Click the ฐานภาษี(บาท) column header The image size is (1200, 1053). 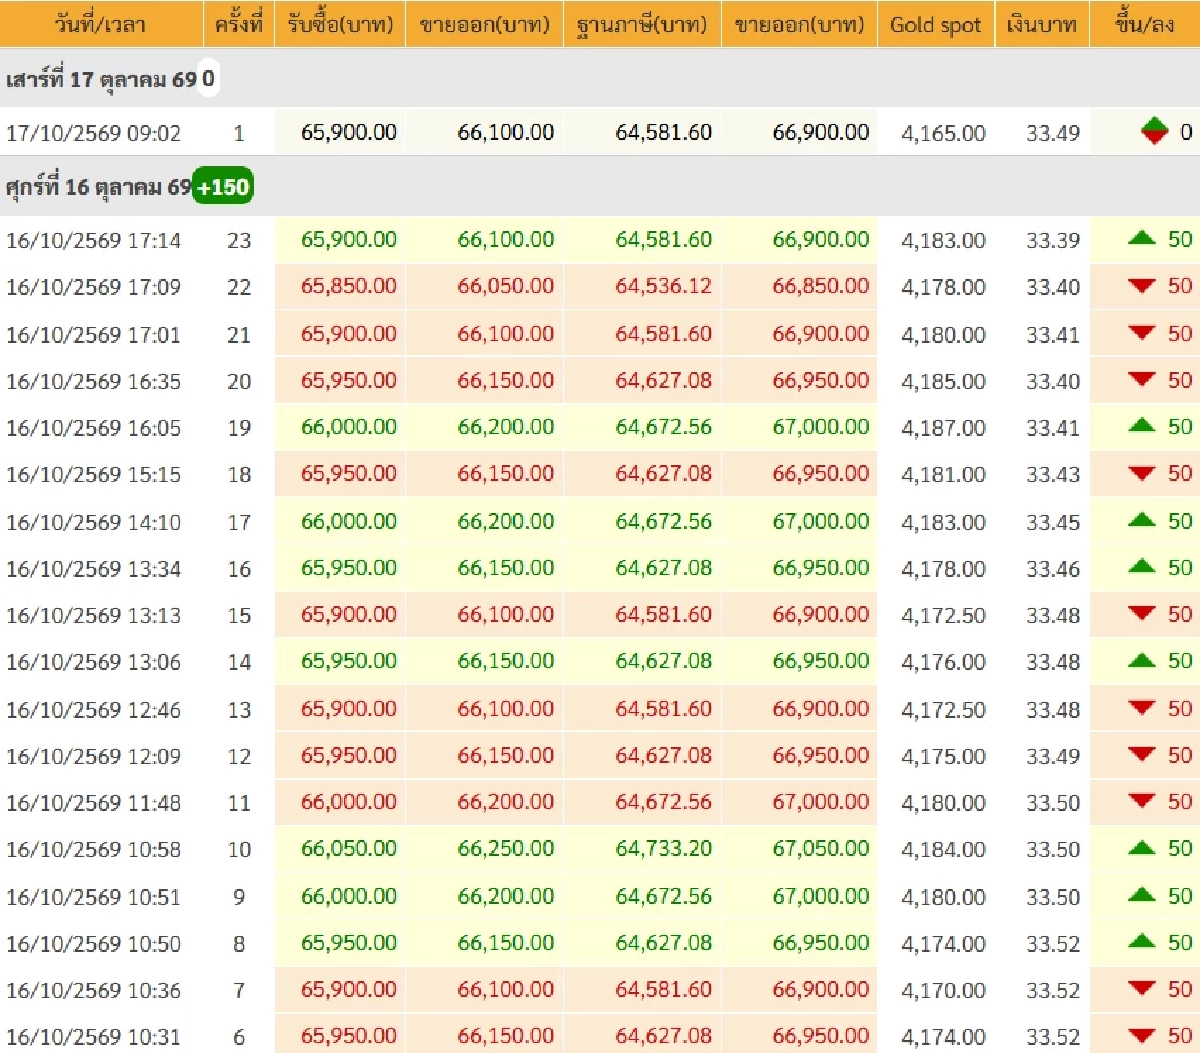(x=641, y=25)
